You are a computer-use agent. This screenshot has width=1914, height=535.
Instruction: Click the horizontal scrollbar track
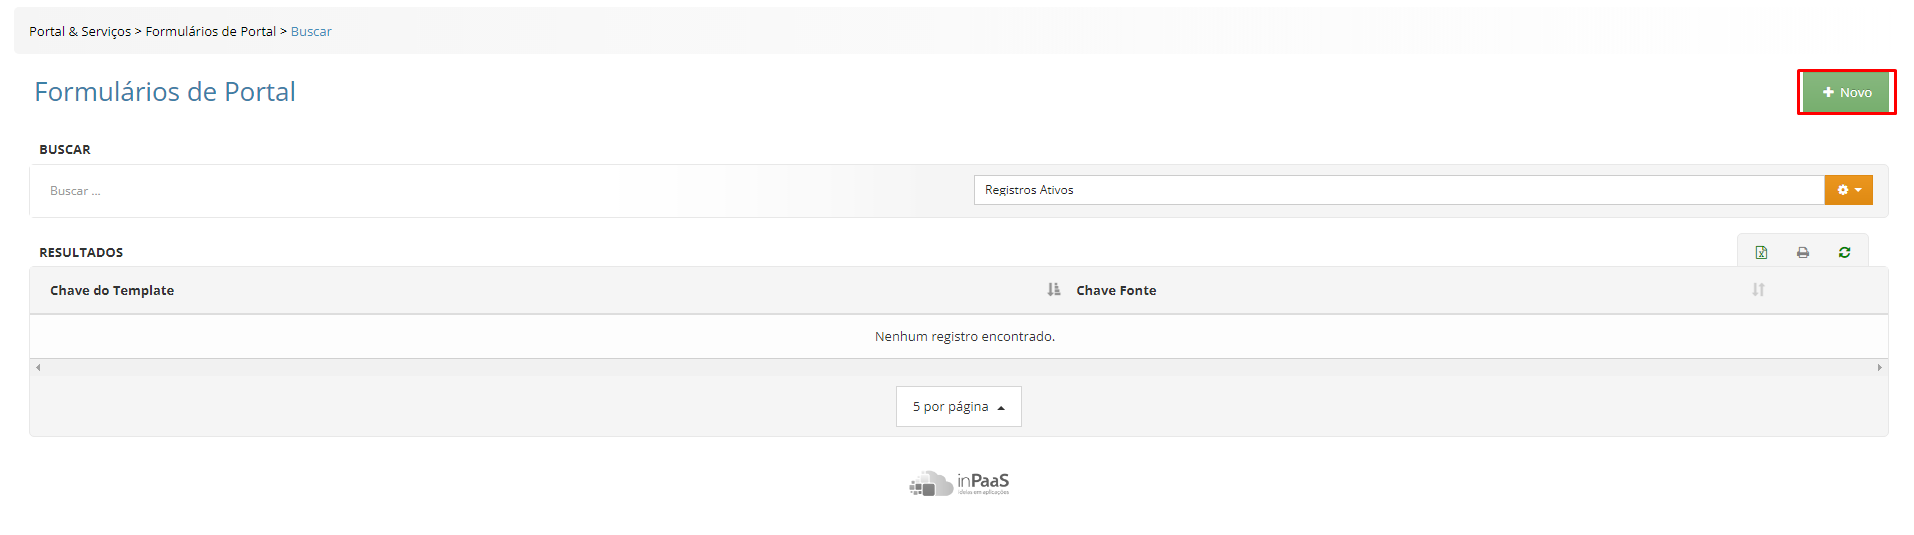959,367
